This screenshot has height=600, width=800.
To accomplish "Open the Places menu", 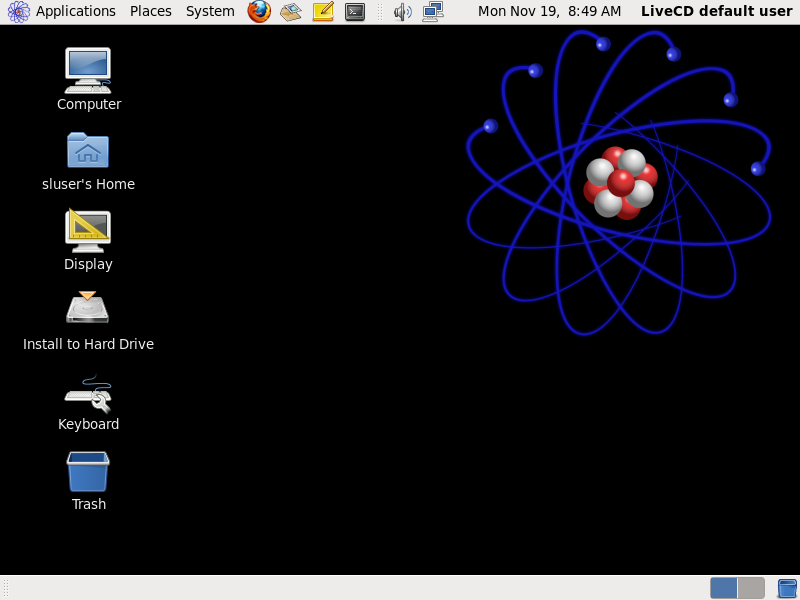I will point(150,11).
